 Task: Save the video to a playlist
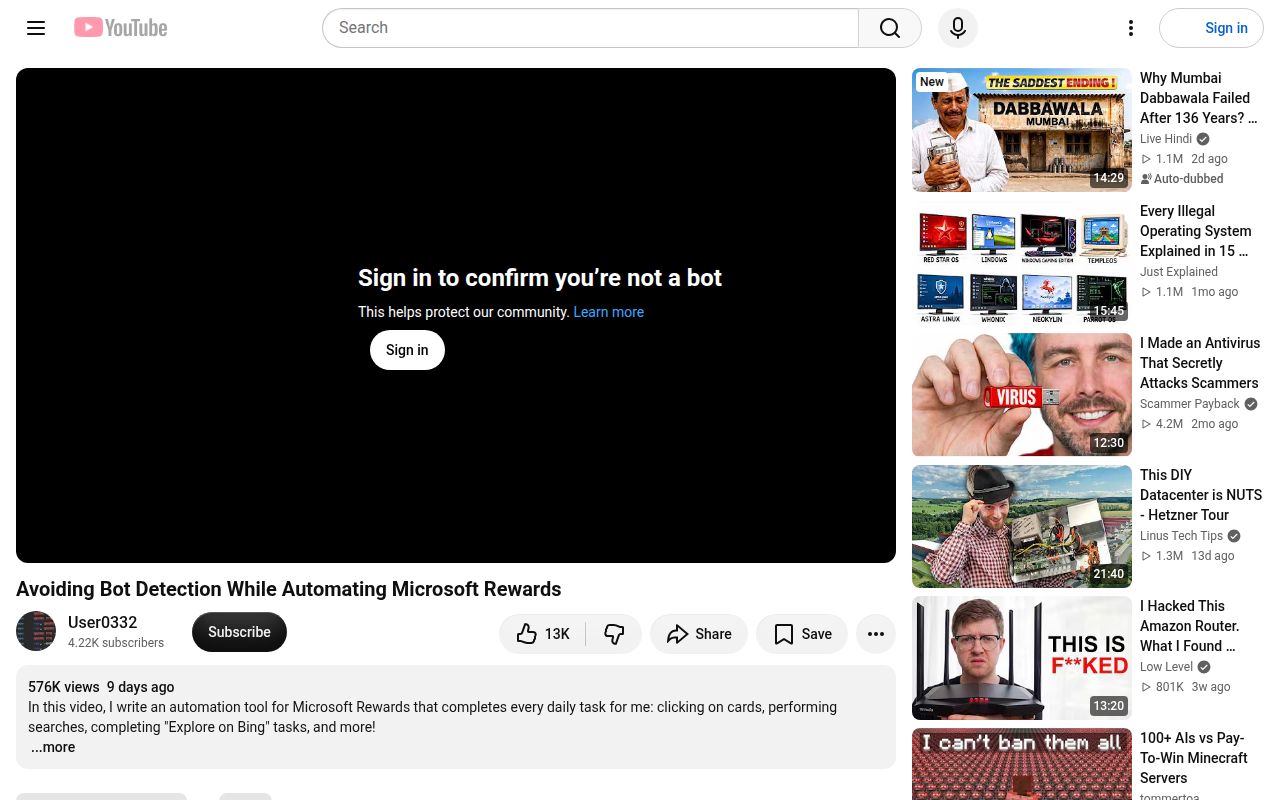(802, 634)
